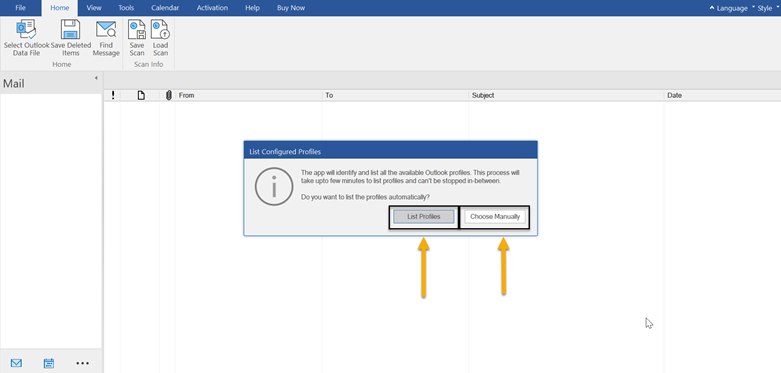
Task: Sort by importance exclamation column
Action: tap(113, 95)
